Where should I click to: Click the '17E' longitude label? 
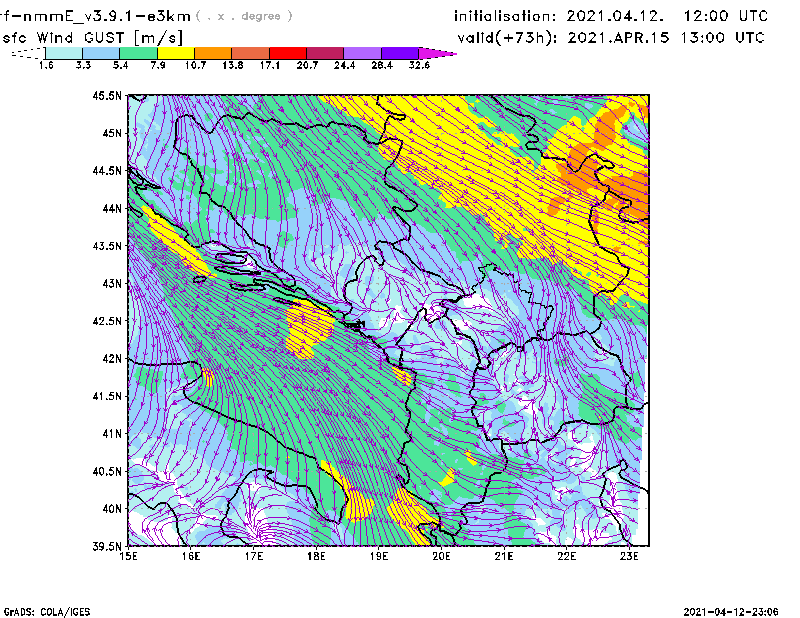pyautogui.click(x=254, y=556)
